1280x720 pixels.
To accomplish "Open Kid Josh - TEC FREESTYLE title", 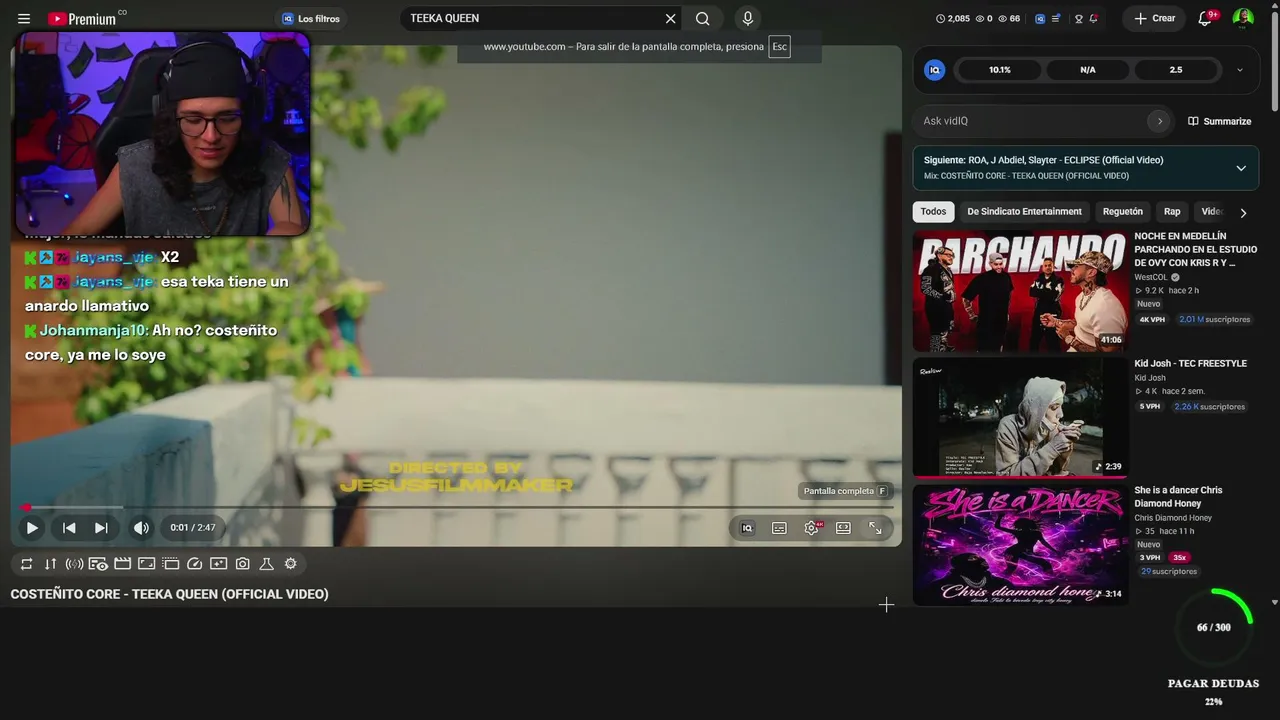I will [1190, 364].
